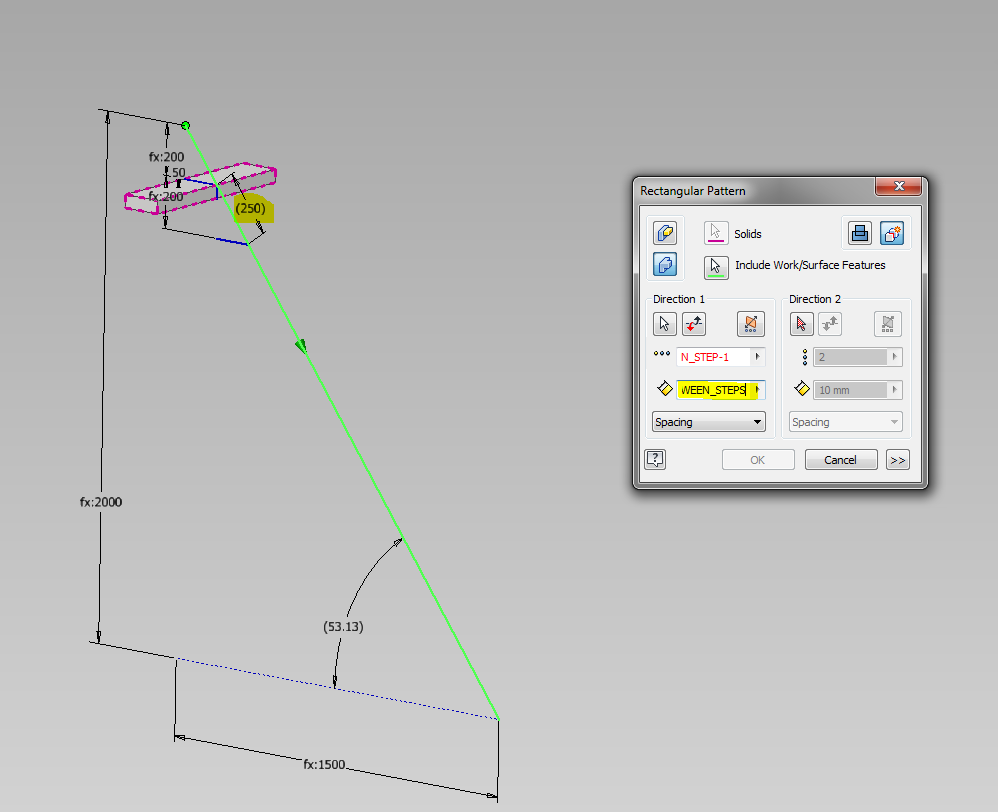Activate Direction 2 selection arrow

point(800,324)
